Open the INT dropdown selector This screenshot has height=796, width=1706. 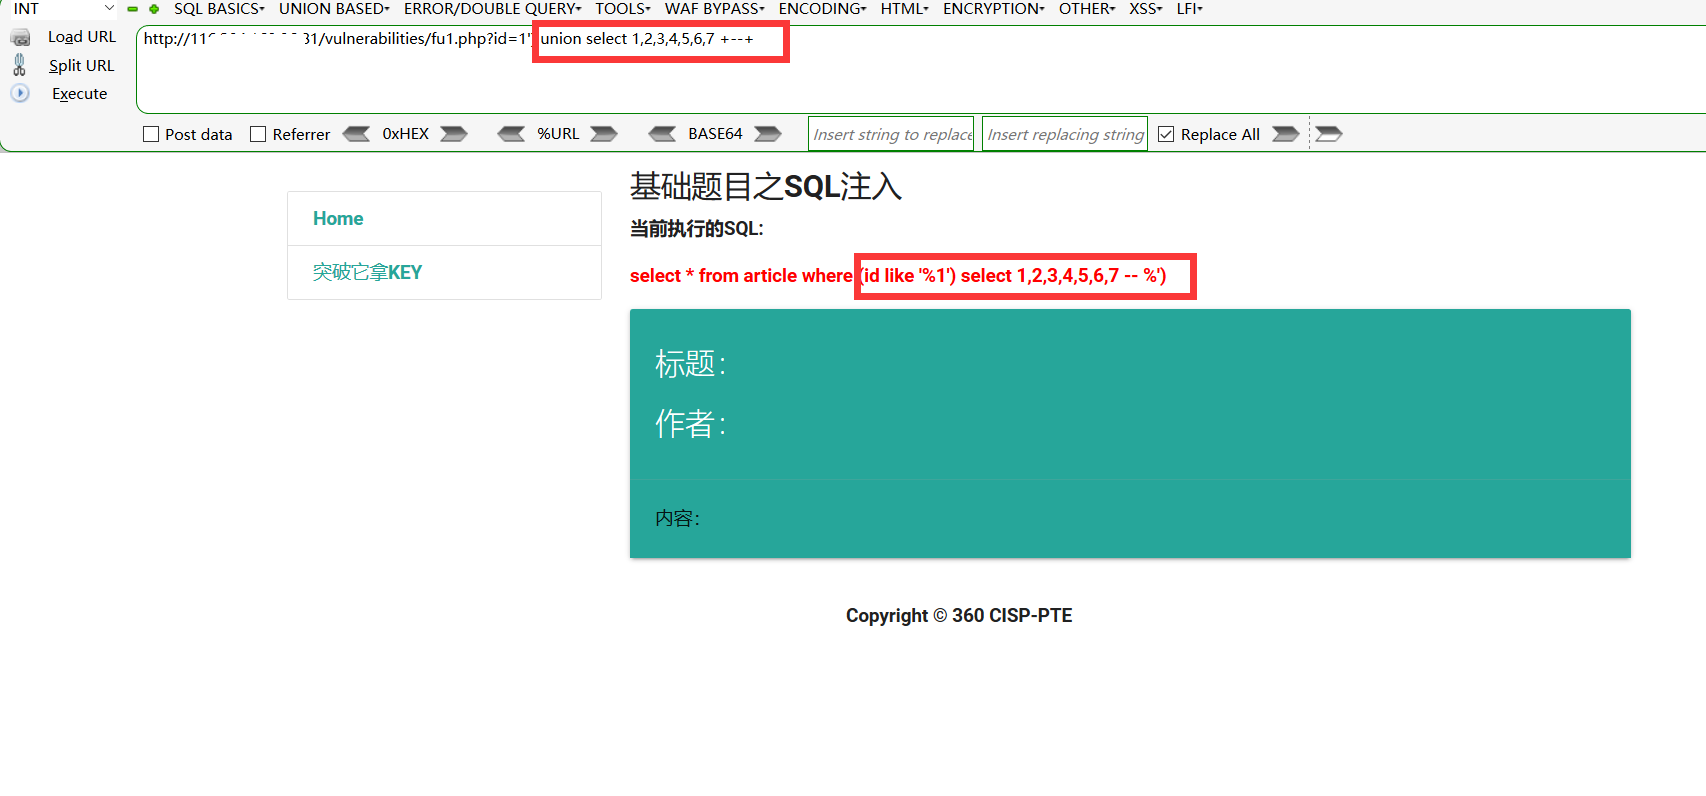click(62, 9)
